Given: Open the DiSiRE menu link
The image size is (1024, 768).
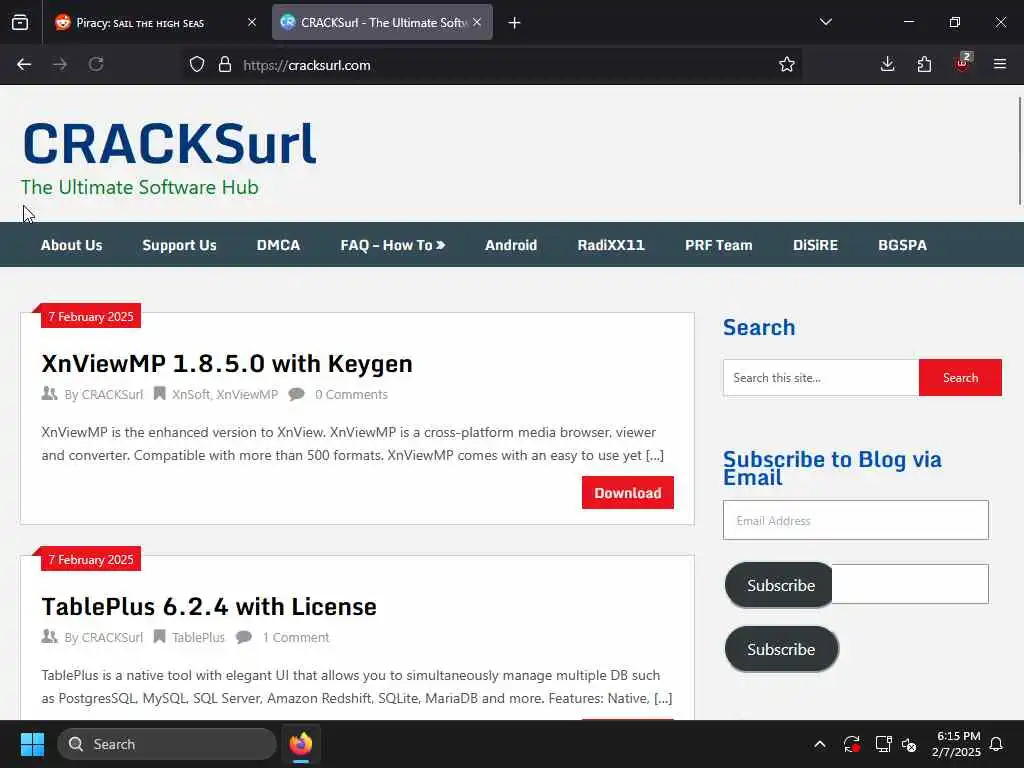Looking at the screenshot, I should point(815,245).
